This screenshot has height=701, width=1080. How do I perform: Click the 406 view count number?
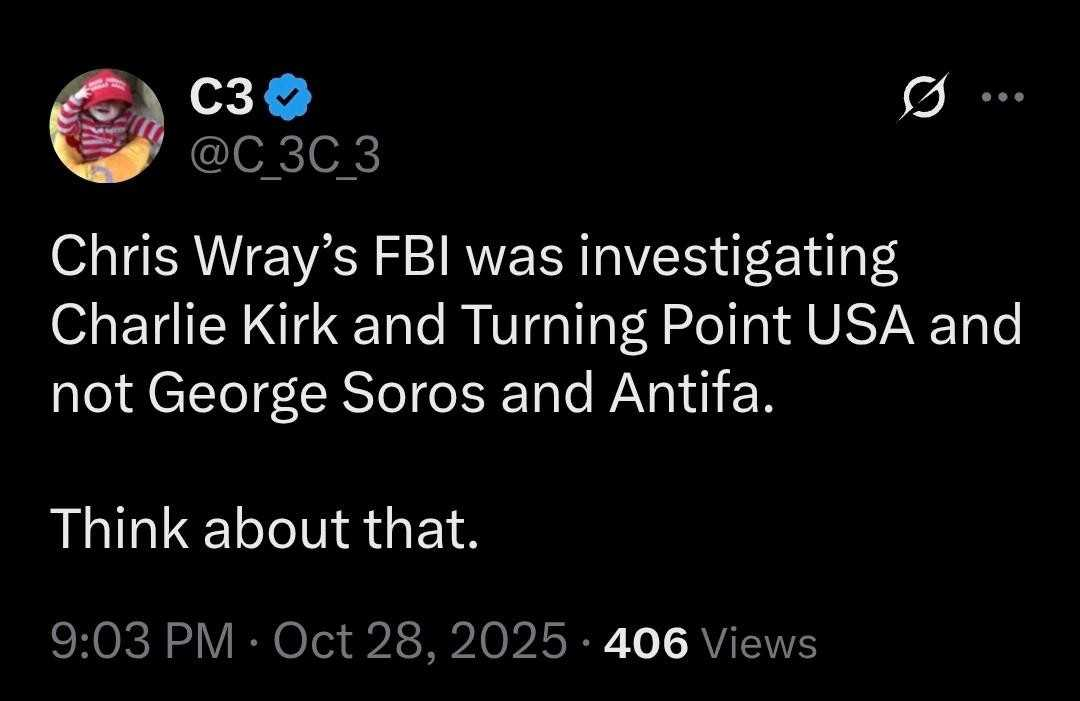pos(646,643)
